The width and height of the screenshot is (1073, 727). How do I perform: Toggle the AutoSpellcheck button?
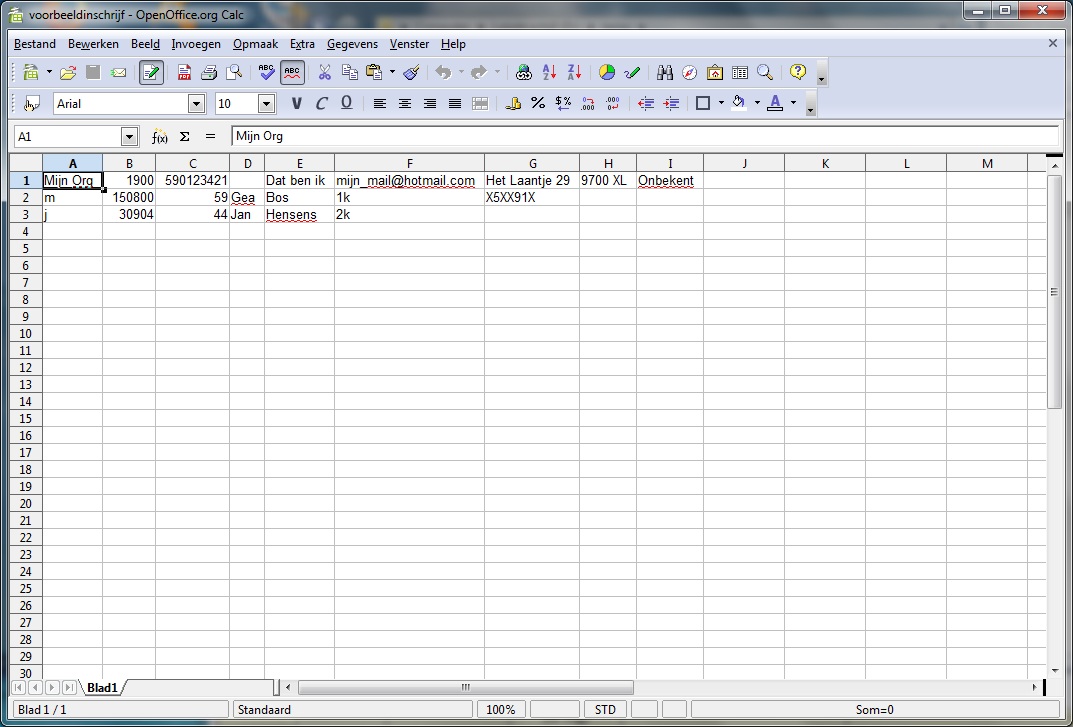point(292,73)
